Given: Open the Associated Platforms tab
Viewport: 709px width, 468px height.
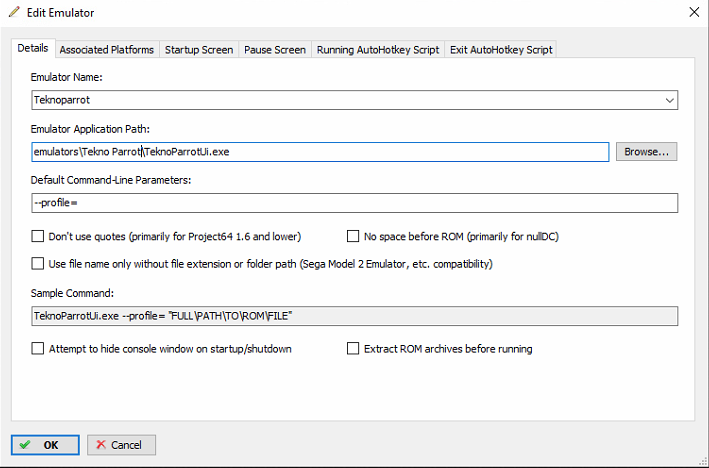Looking at the screenshot, I should click(107, 50).
